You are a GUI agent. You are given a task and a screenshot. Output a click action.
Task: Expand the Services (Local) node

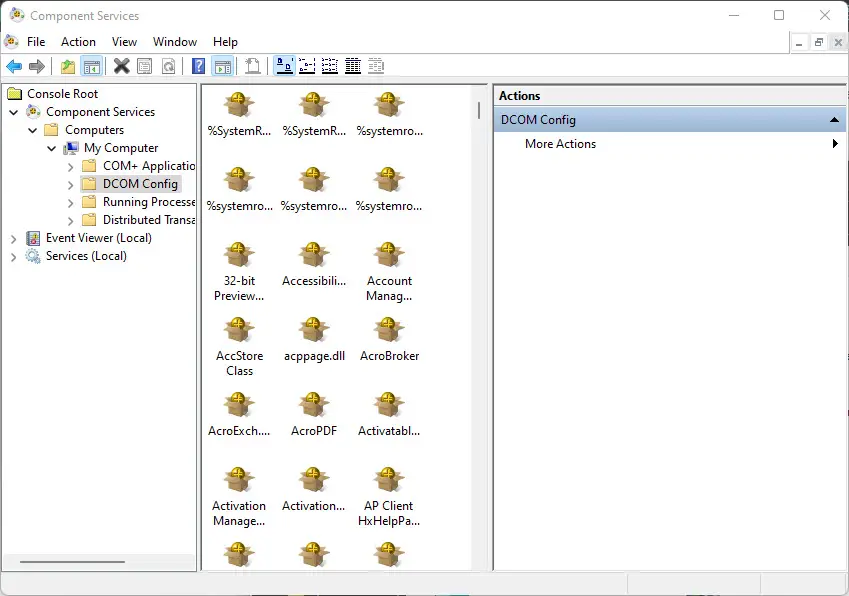[14, 257]
